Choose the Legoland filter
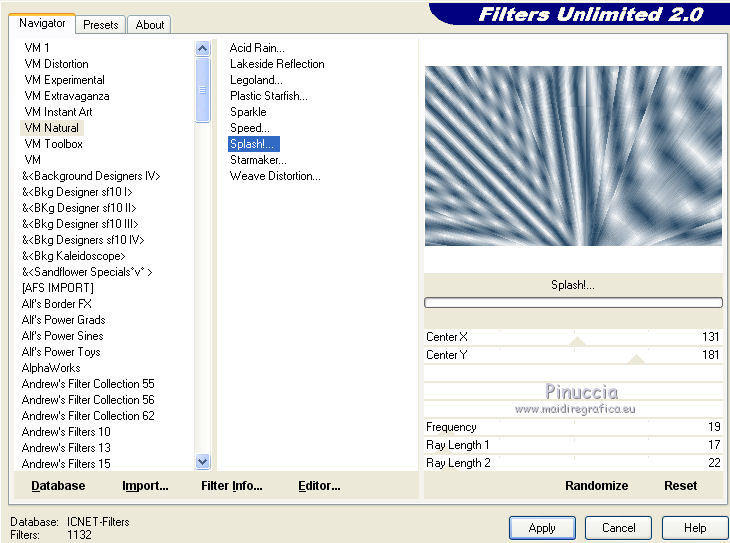This screenshot has height=543, width=730. pos(256,80)
